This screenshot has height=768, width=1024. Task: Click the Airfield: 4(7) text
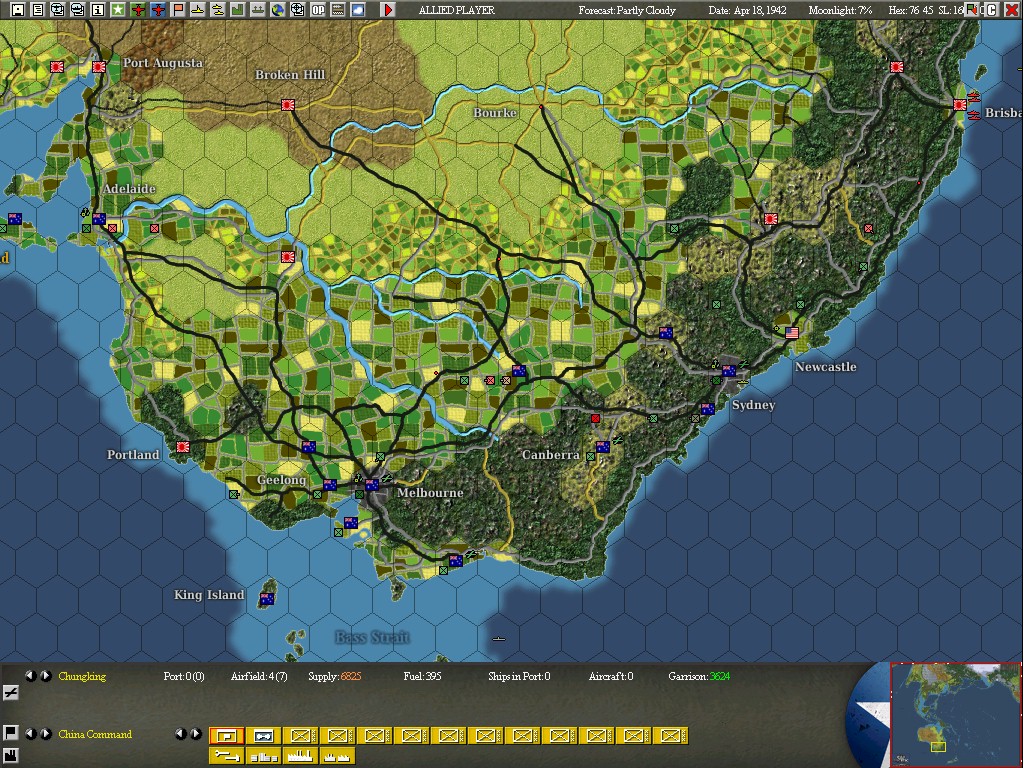coord(259,676)
